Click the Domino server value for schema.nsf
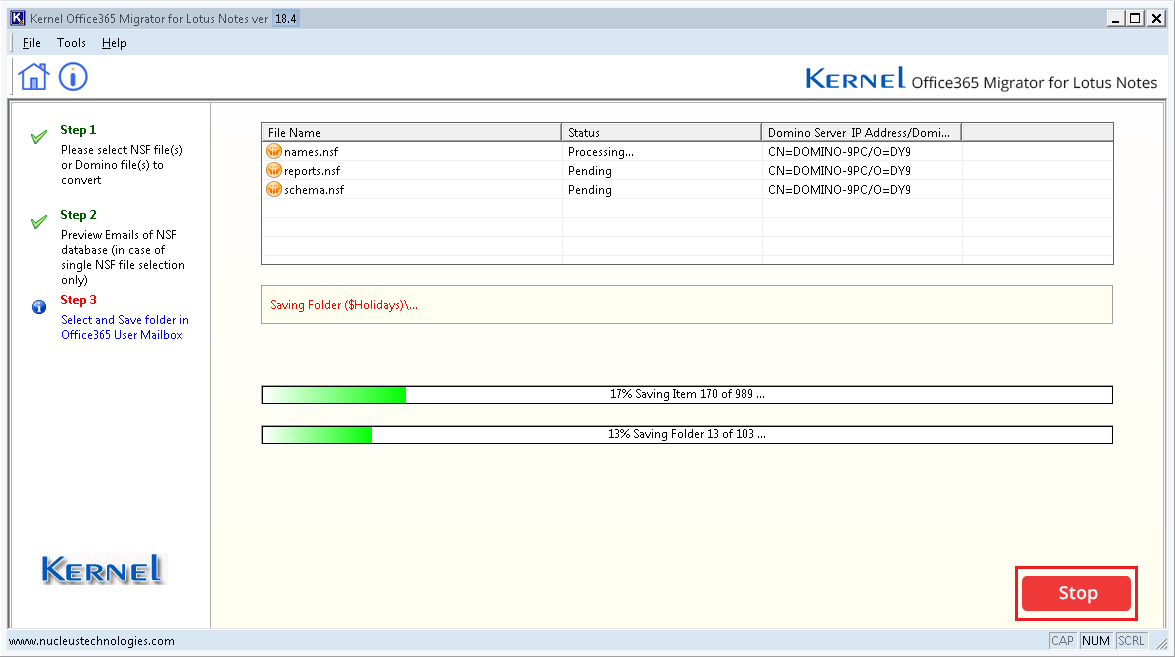Image resolution: width=1175 pixels, height=657 pixels. [x=839, y=190]
